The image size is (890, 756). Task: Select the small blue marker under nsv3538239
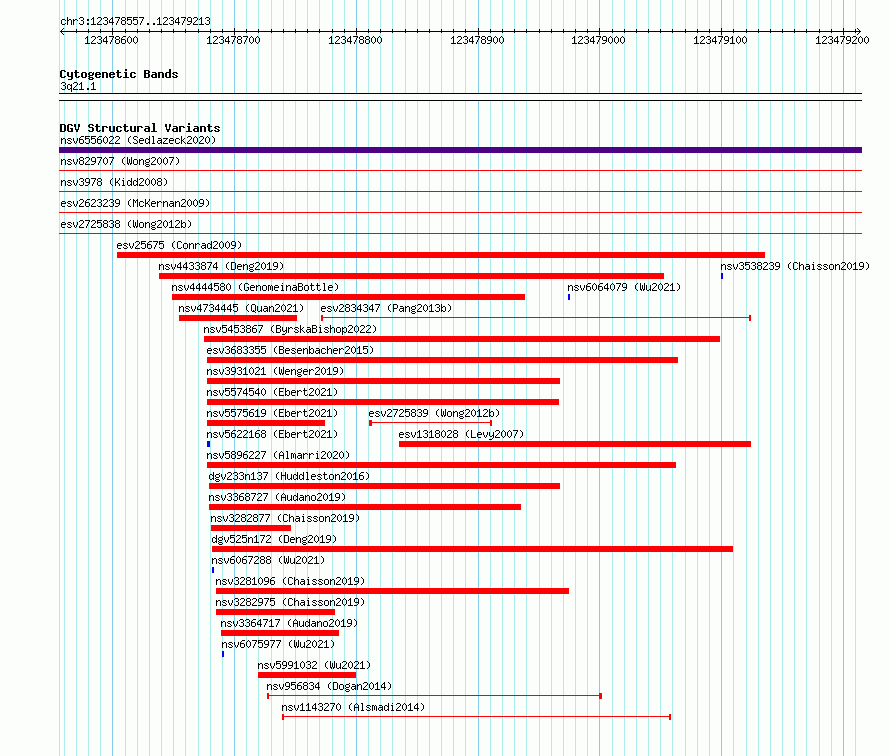tap(722, 276)
